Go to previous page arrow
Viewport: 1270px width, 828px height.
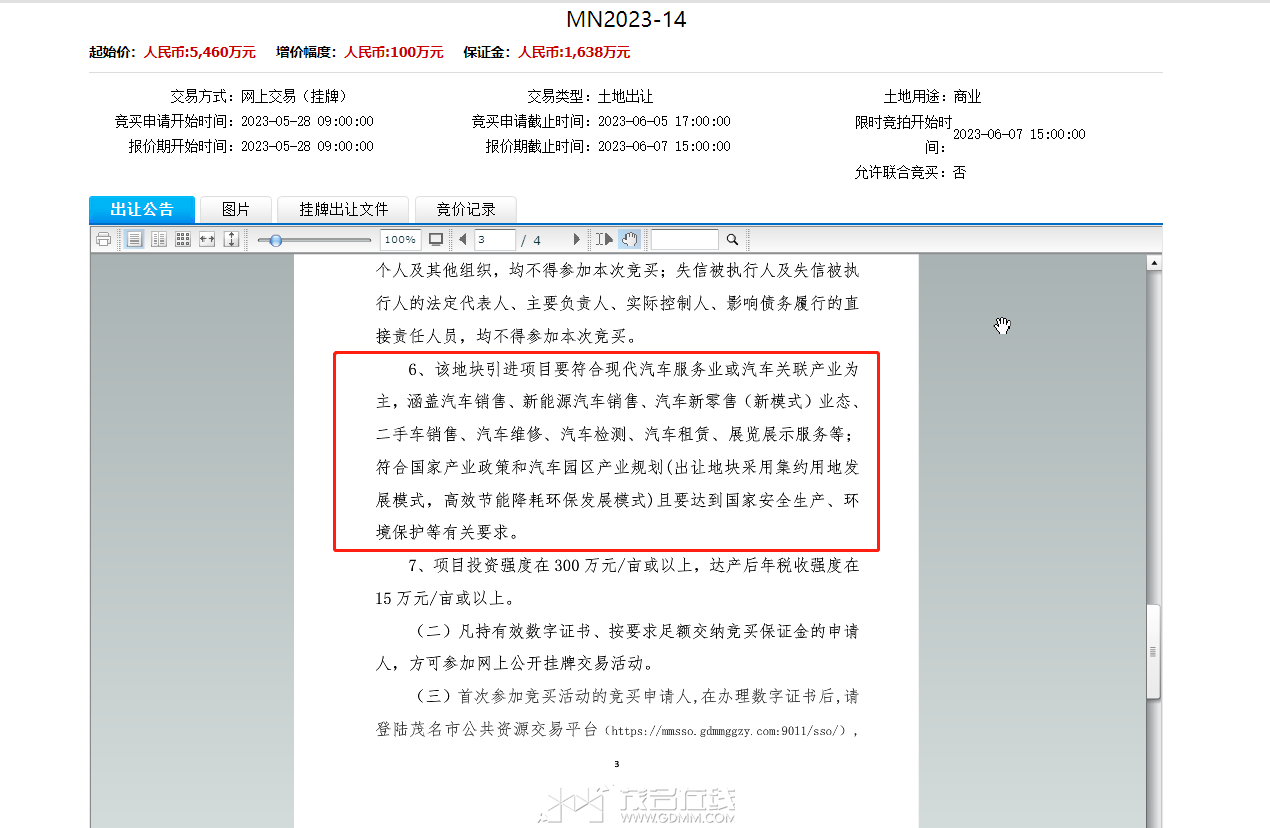tap(462, 239)
